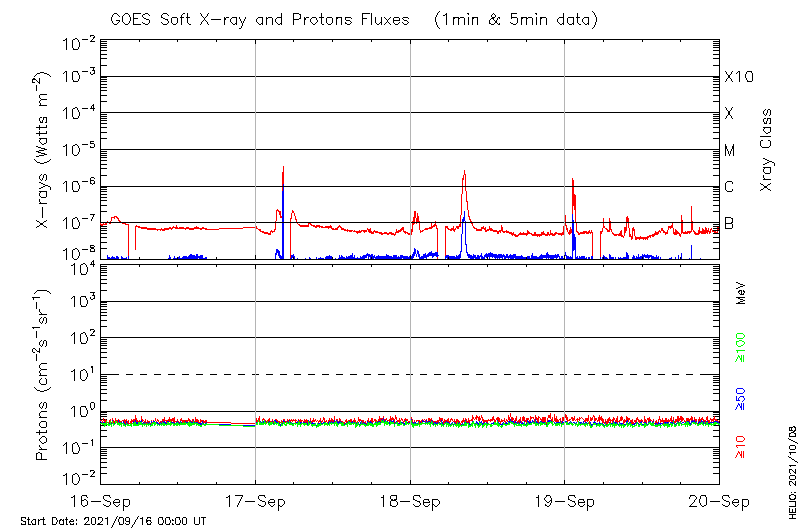Viewport: 800px width, 530px height.
Task: Click the Start Date text at bottom
Action: coord(113,521)
